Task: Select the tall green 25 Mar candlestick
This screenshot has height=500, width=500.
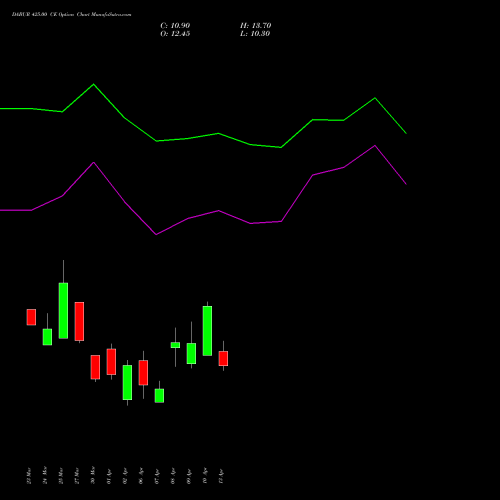Action: point(63,310)
